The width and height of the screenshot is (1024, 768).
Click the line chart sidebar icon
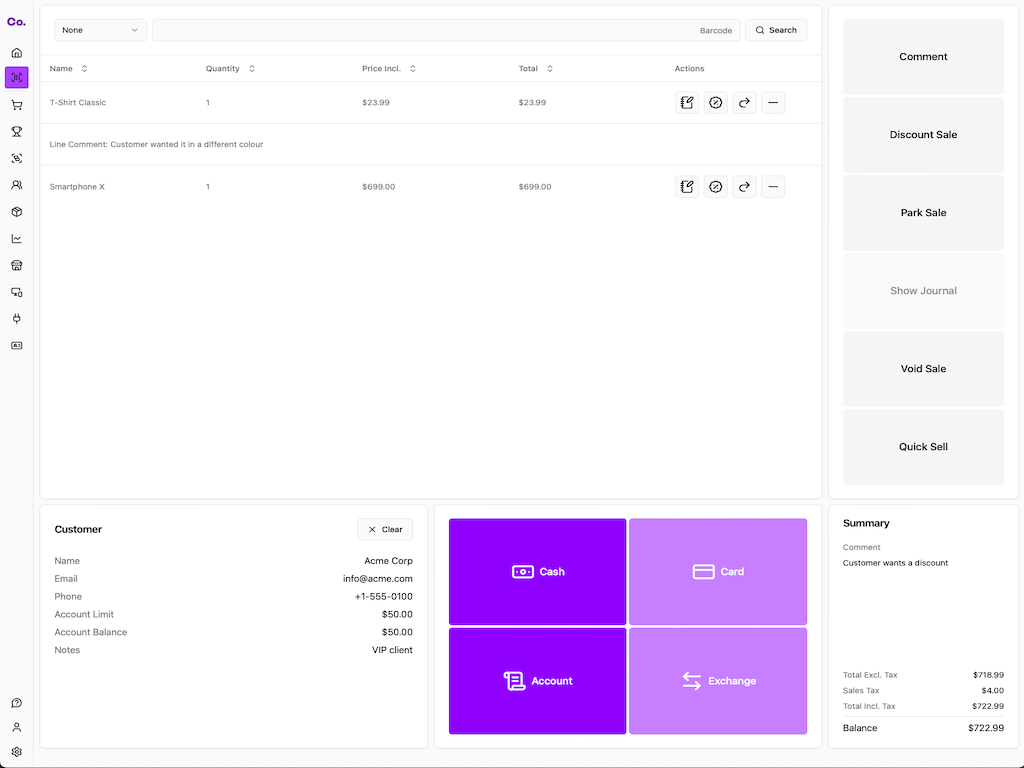pyautogui.click(x=16, y=238)
